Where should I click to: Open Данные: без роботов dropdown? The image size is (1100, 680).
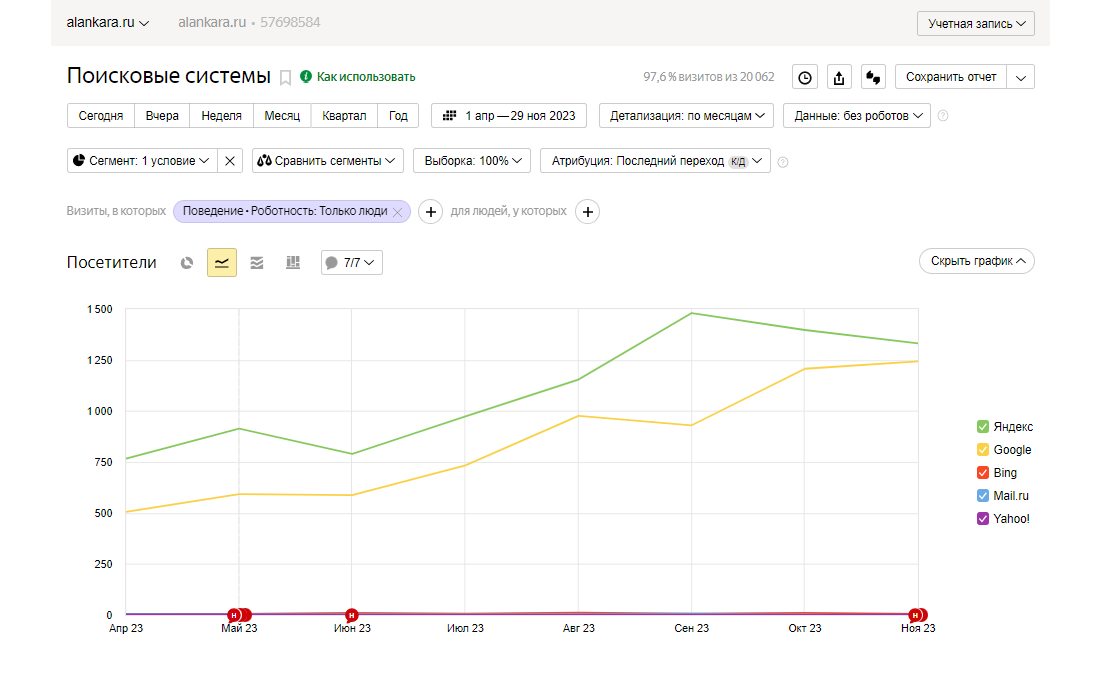(857, 116)
